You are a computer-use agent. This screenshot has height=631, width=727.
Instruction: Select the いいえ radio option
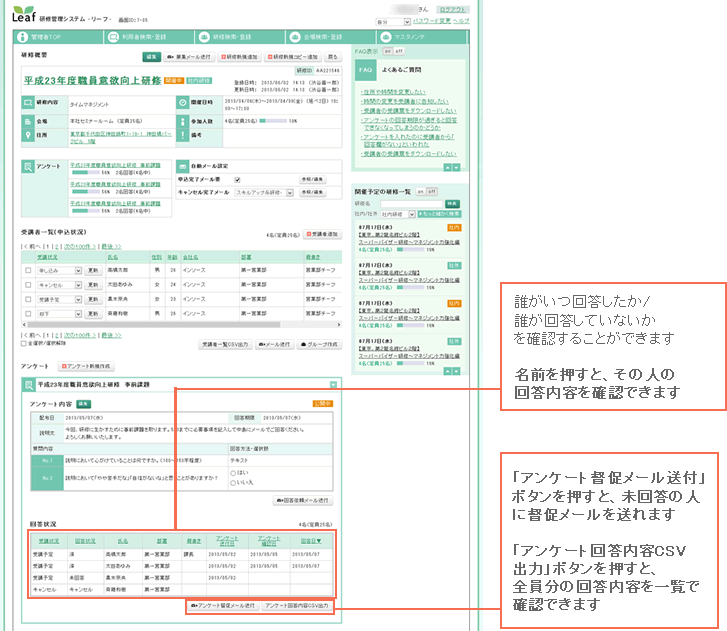point(233,483)
